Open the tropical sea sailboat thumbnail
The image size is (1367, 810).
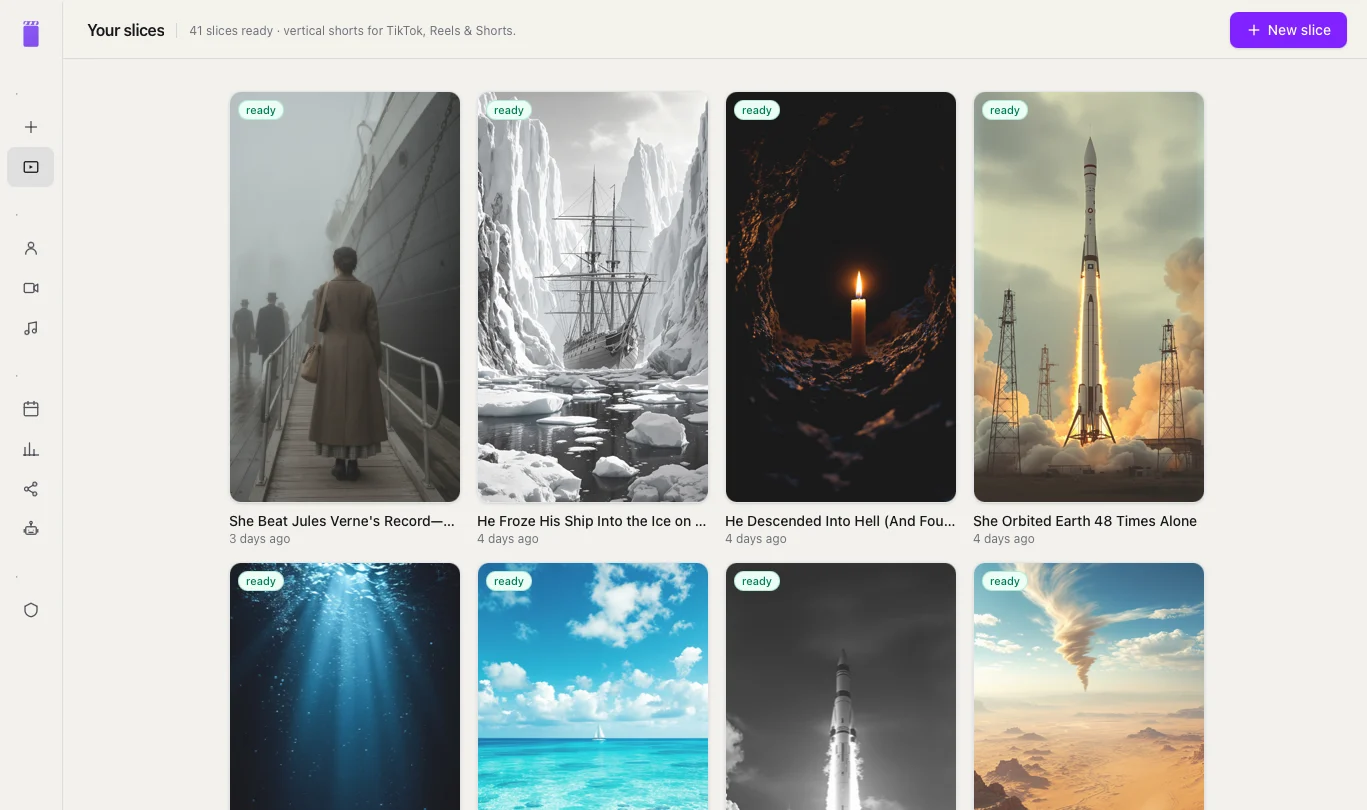pos(593,686)
